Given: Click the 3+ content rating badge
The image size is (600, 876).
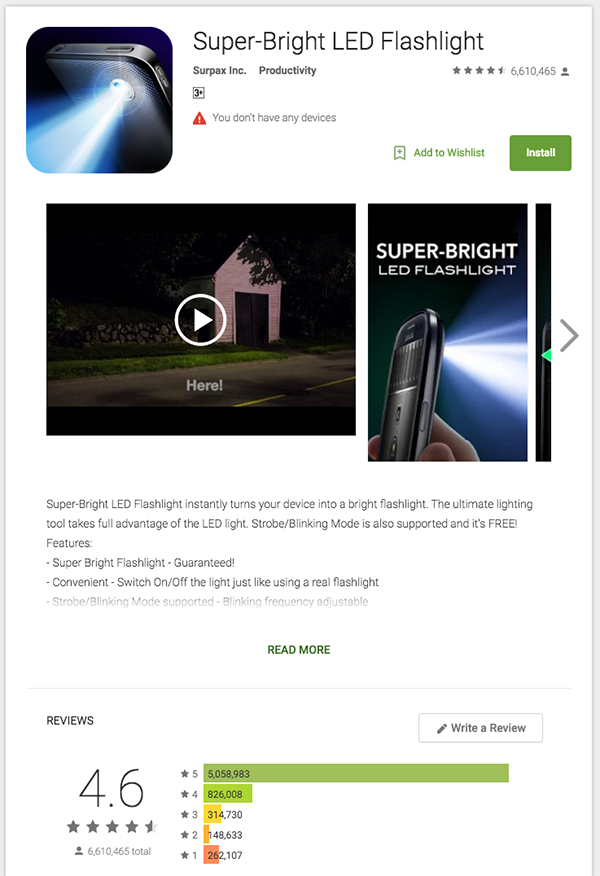Looking at the screenshot, I should click(x=198, y=93).
